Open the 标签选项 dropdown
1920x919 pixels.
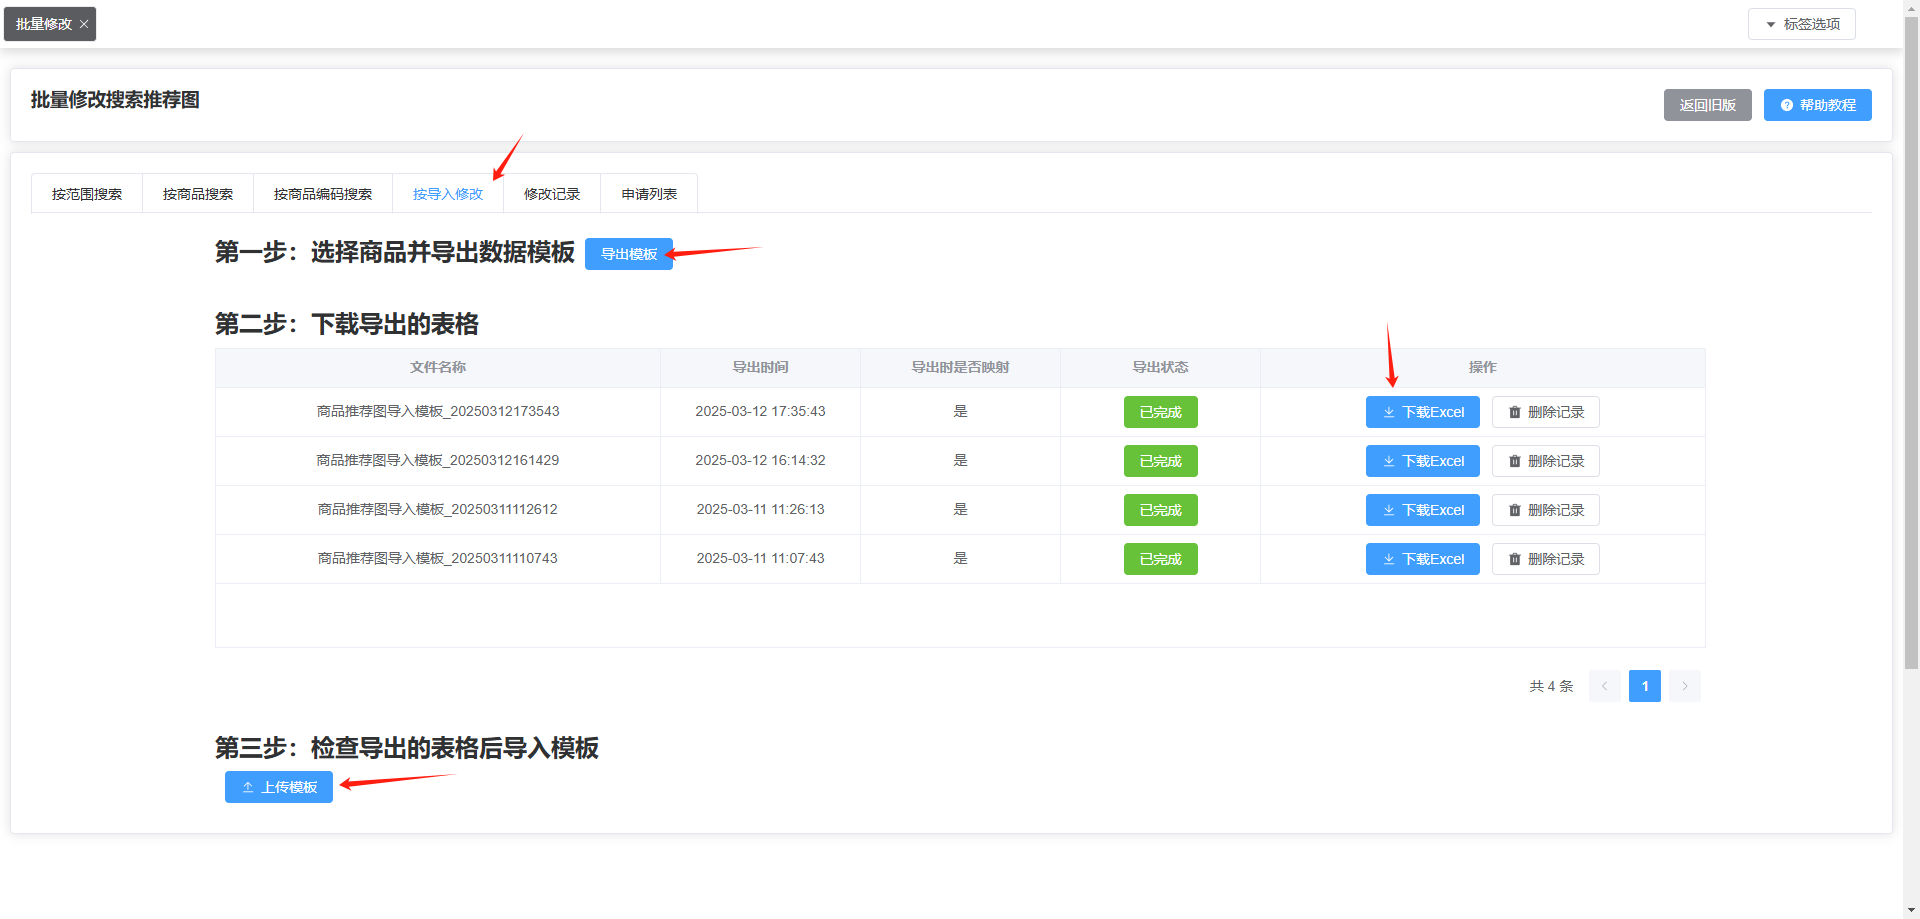pos(1801,24)
